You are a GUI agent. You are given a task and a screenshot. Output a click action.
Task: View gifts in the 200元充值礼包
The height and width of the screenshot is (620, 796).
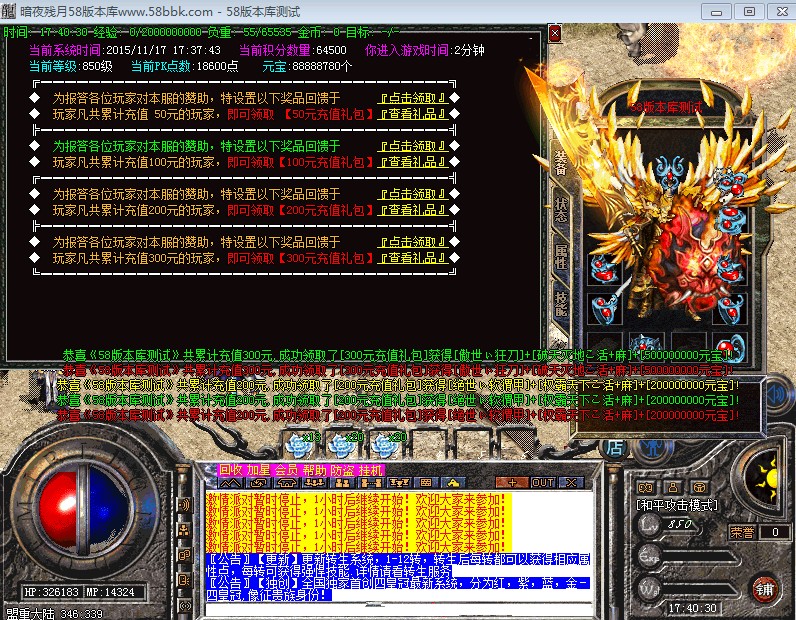[413, 210]
